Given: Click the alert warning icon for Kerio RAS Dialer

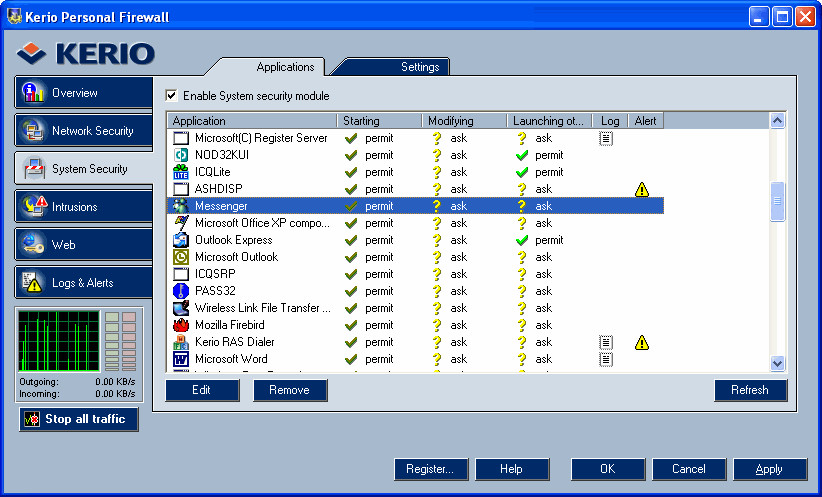Looking at the screenshot, I should click(x=642, y=342).
